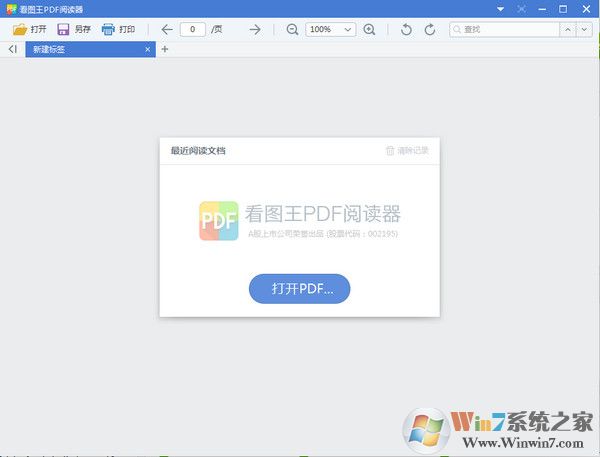Click the zoom in magnifier icon

[370, 30]
